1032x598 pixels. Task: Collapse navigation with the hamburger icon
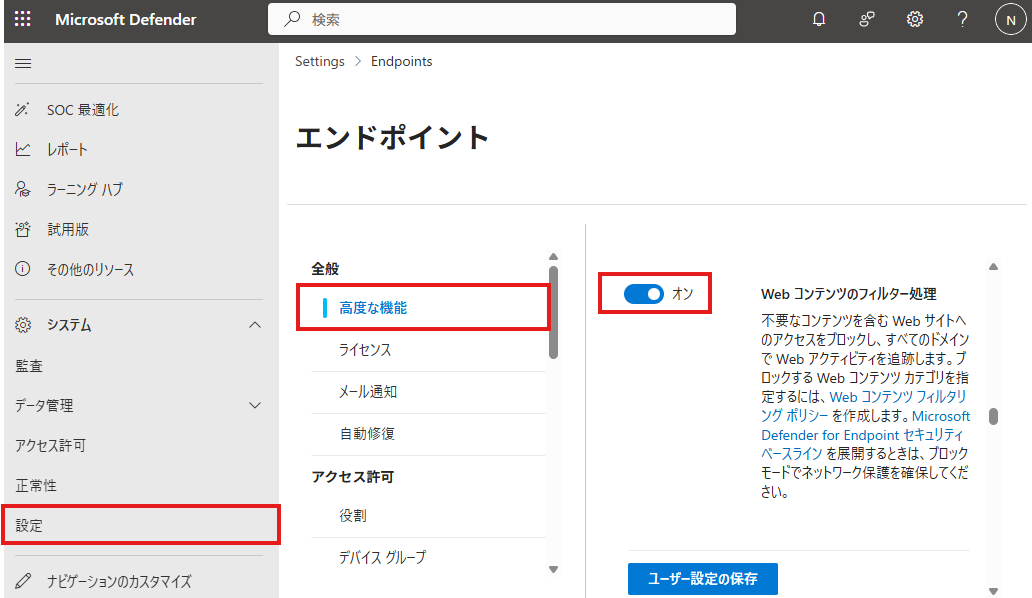[23, 63]
